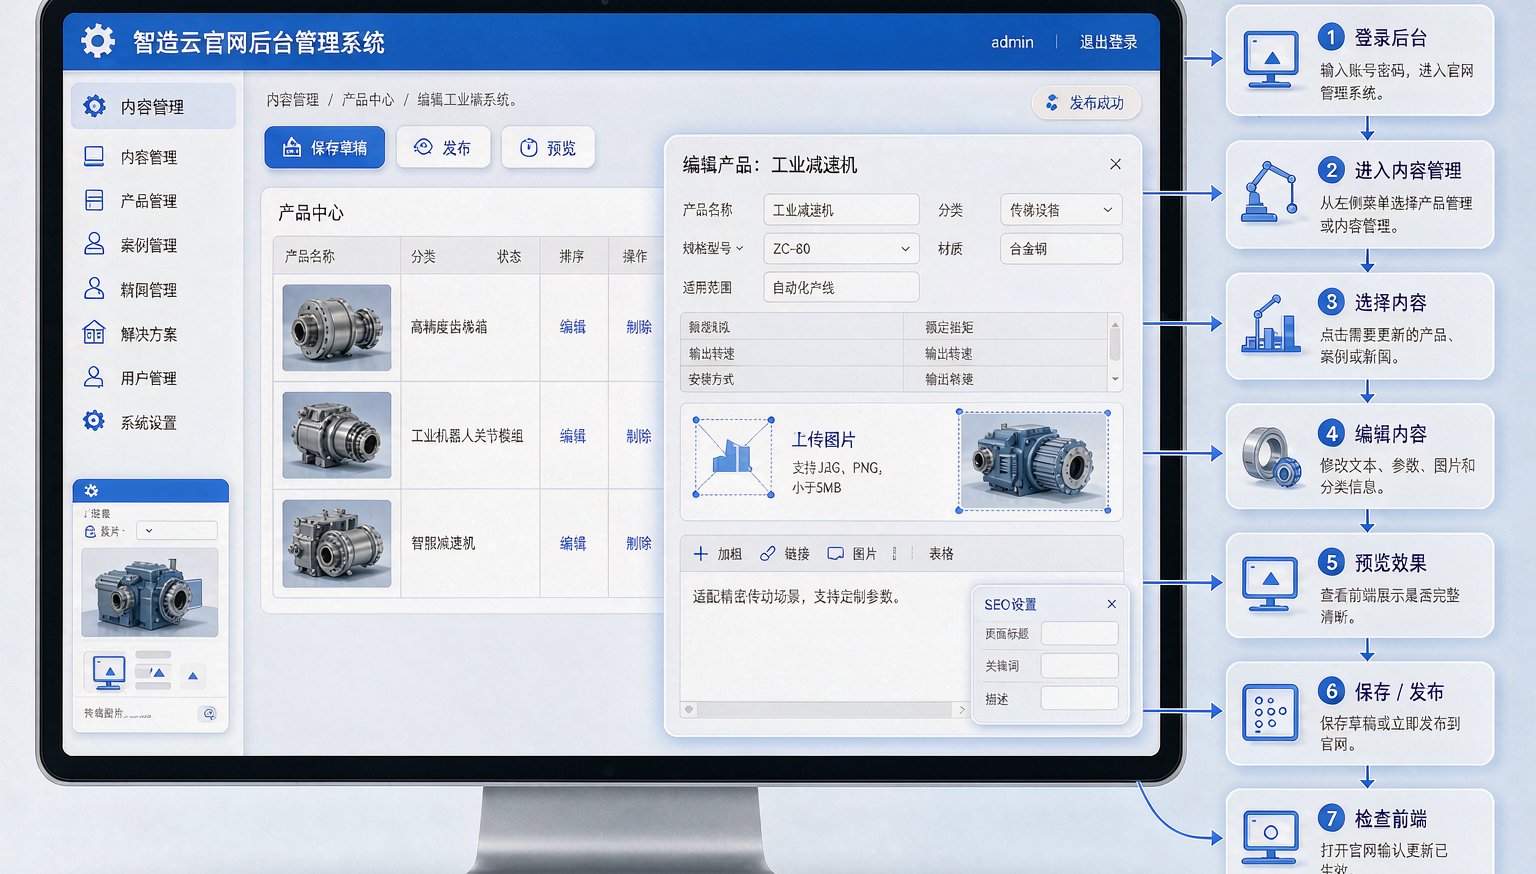Click the 安装方式 parameter cell
1536x874 pixels.
792,379
